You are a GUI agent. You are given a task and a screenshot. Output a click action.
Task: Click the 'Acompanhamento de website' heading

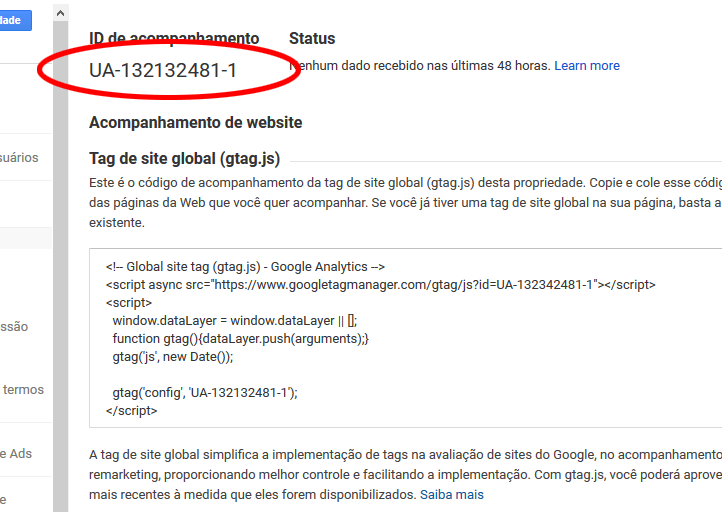(x=196, y=122)
